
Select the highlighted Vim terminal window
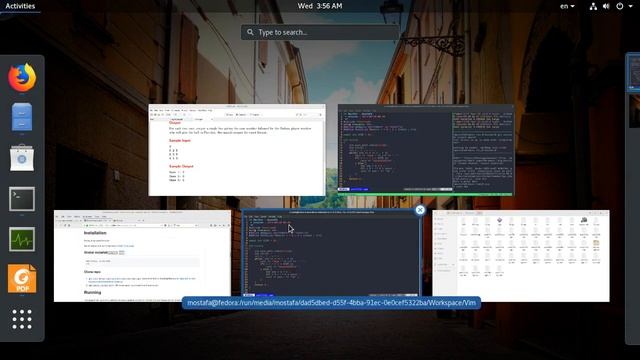331,253
